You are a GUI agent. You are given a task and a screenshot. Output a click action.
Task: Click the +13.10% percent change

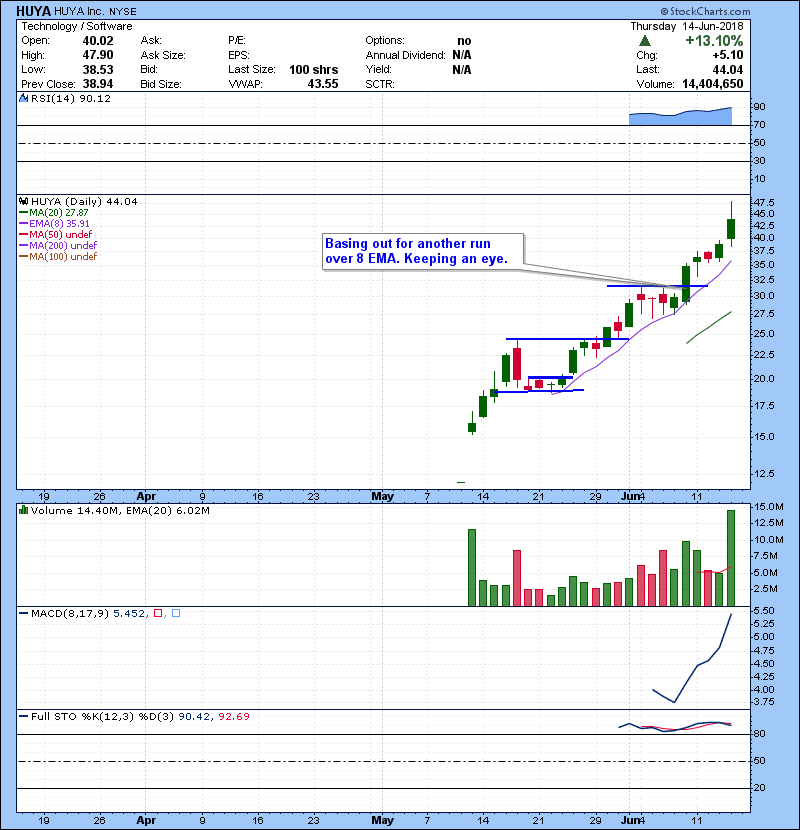tap(714, 41)
